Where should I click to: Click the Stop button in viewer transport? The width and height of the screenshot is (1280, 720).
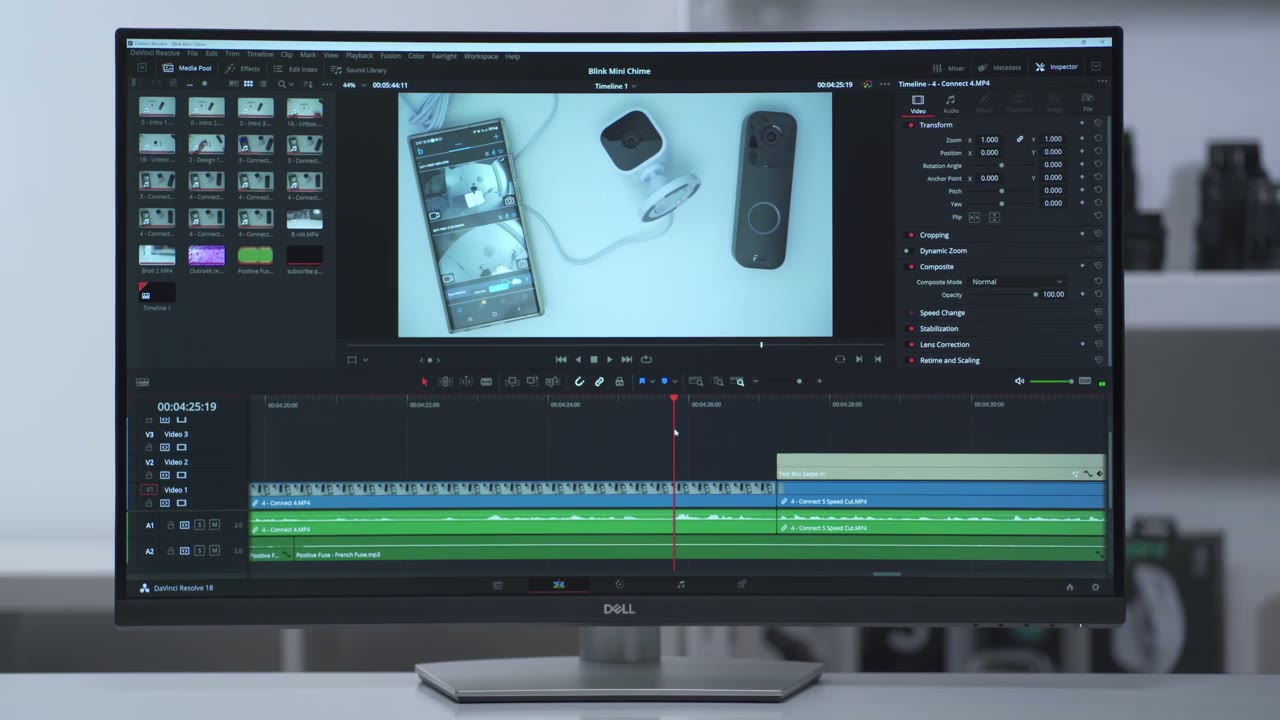pos(594,359)
